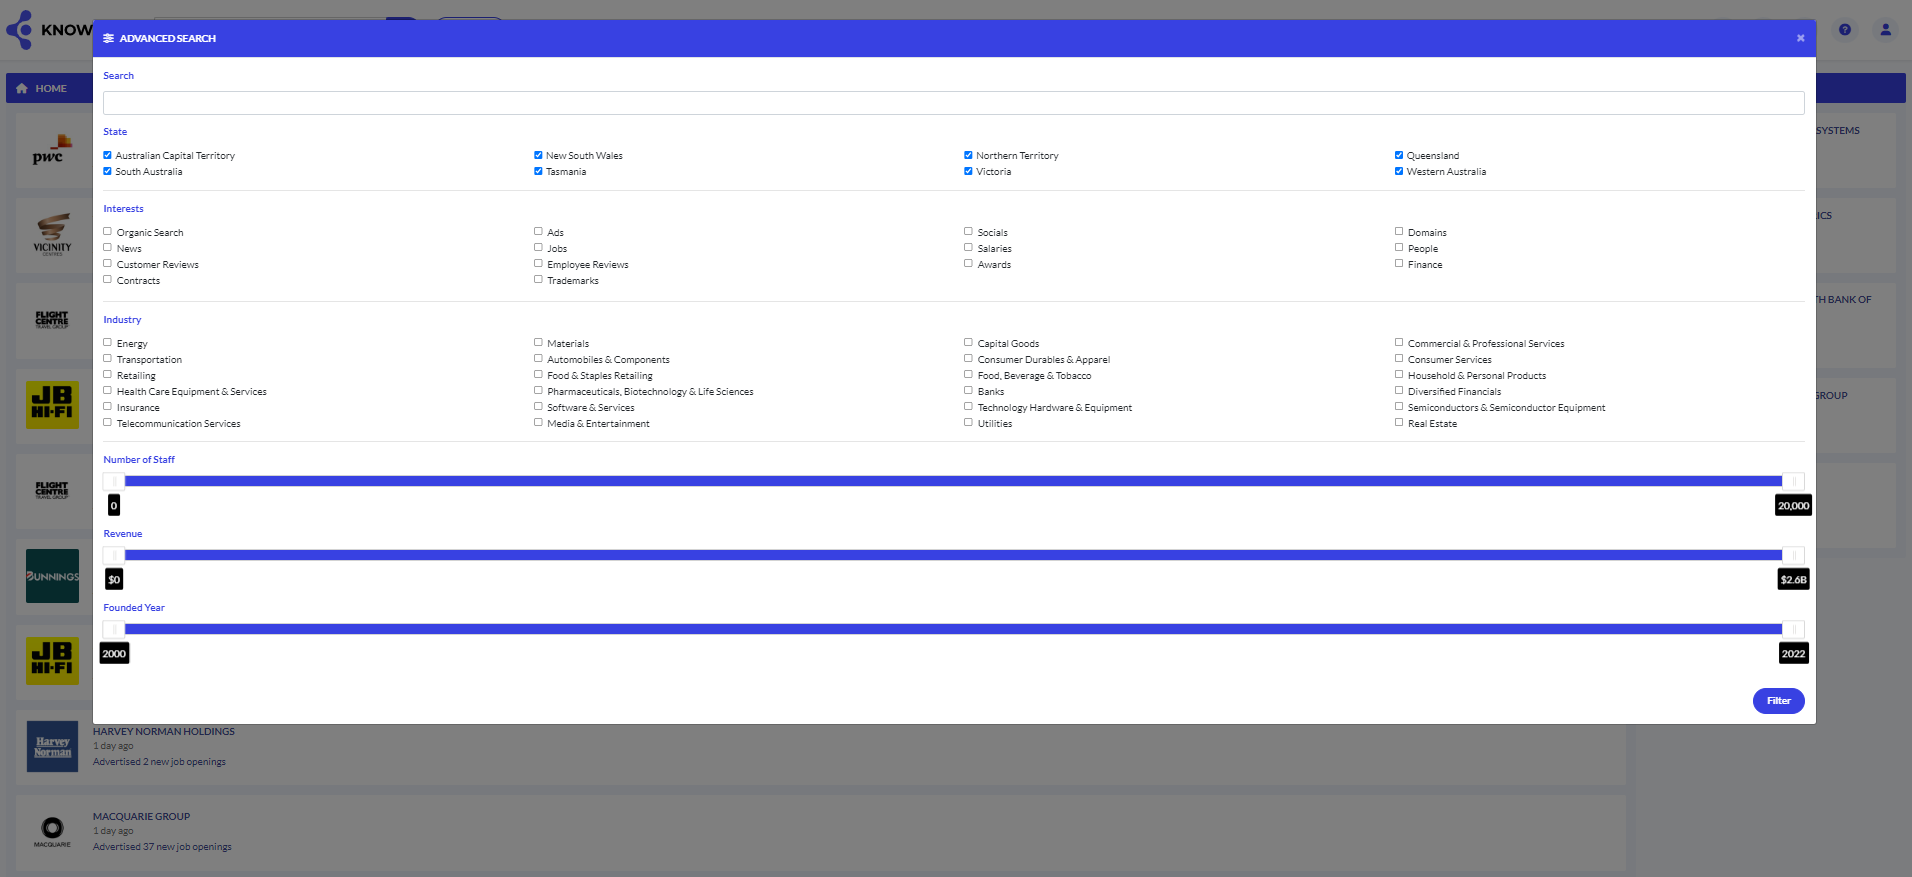Click the Number of Staff maximum handle

coord(1794,481)
